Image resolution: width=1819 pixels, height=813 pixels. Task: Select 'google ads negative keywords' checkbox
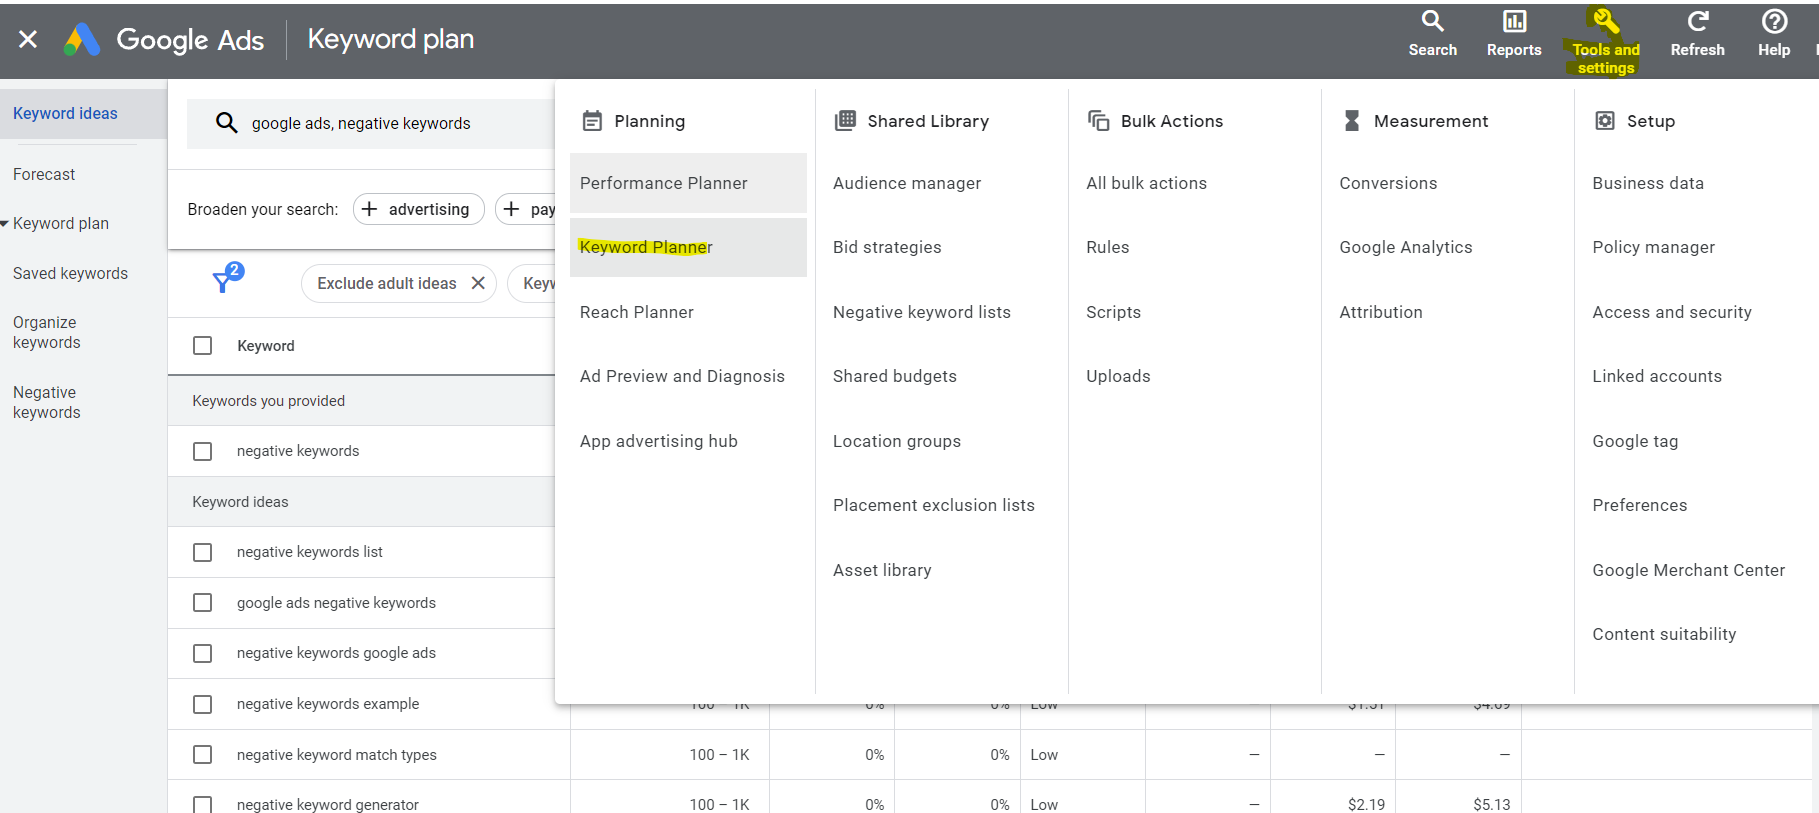pos(203,603)
